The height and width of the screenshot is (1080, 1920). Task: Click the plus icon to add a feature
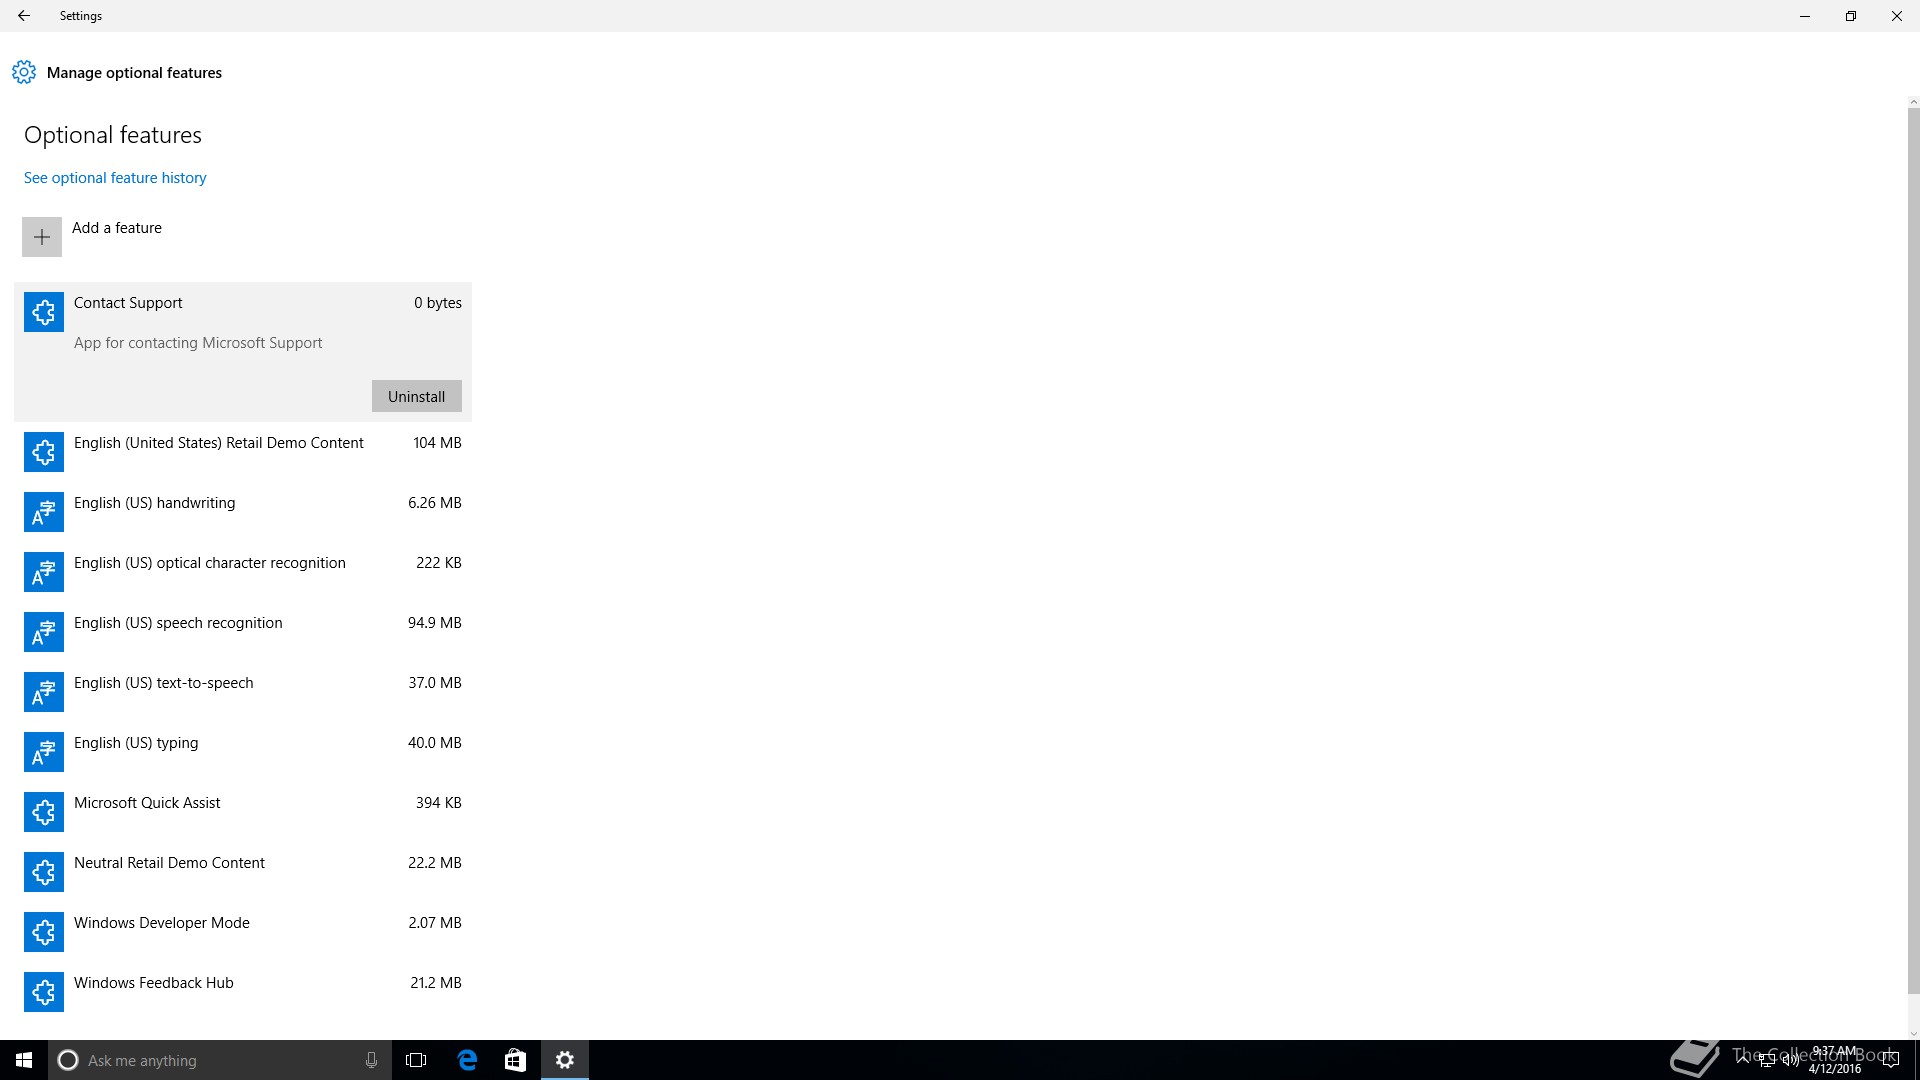(x=42, y=237)
